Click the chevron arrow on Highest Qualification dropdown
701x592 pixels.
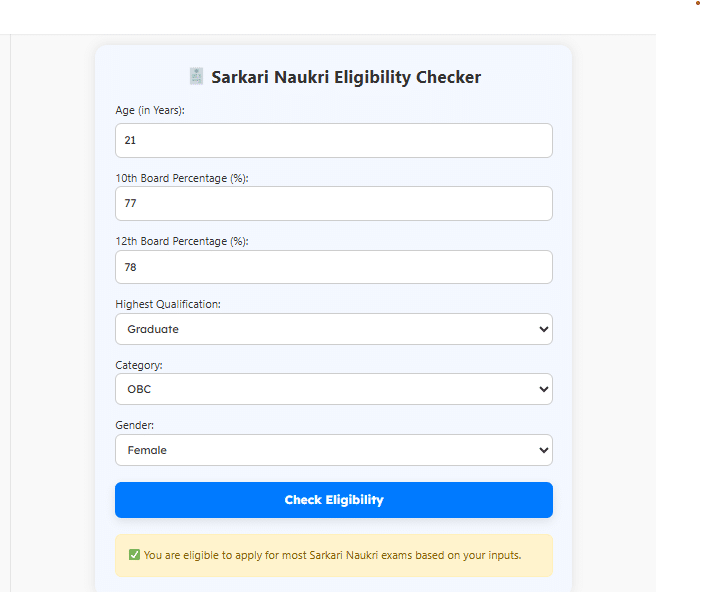(544, 329)
